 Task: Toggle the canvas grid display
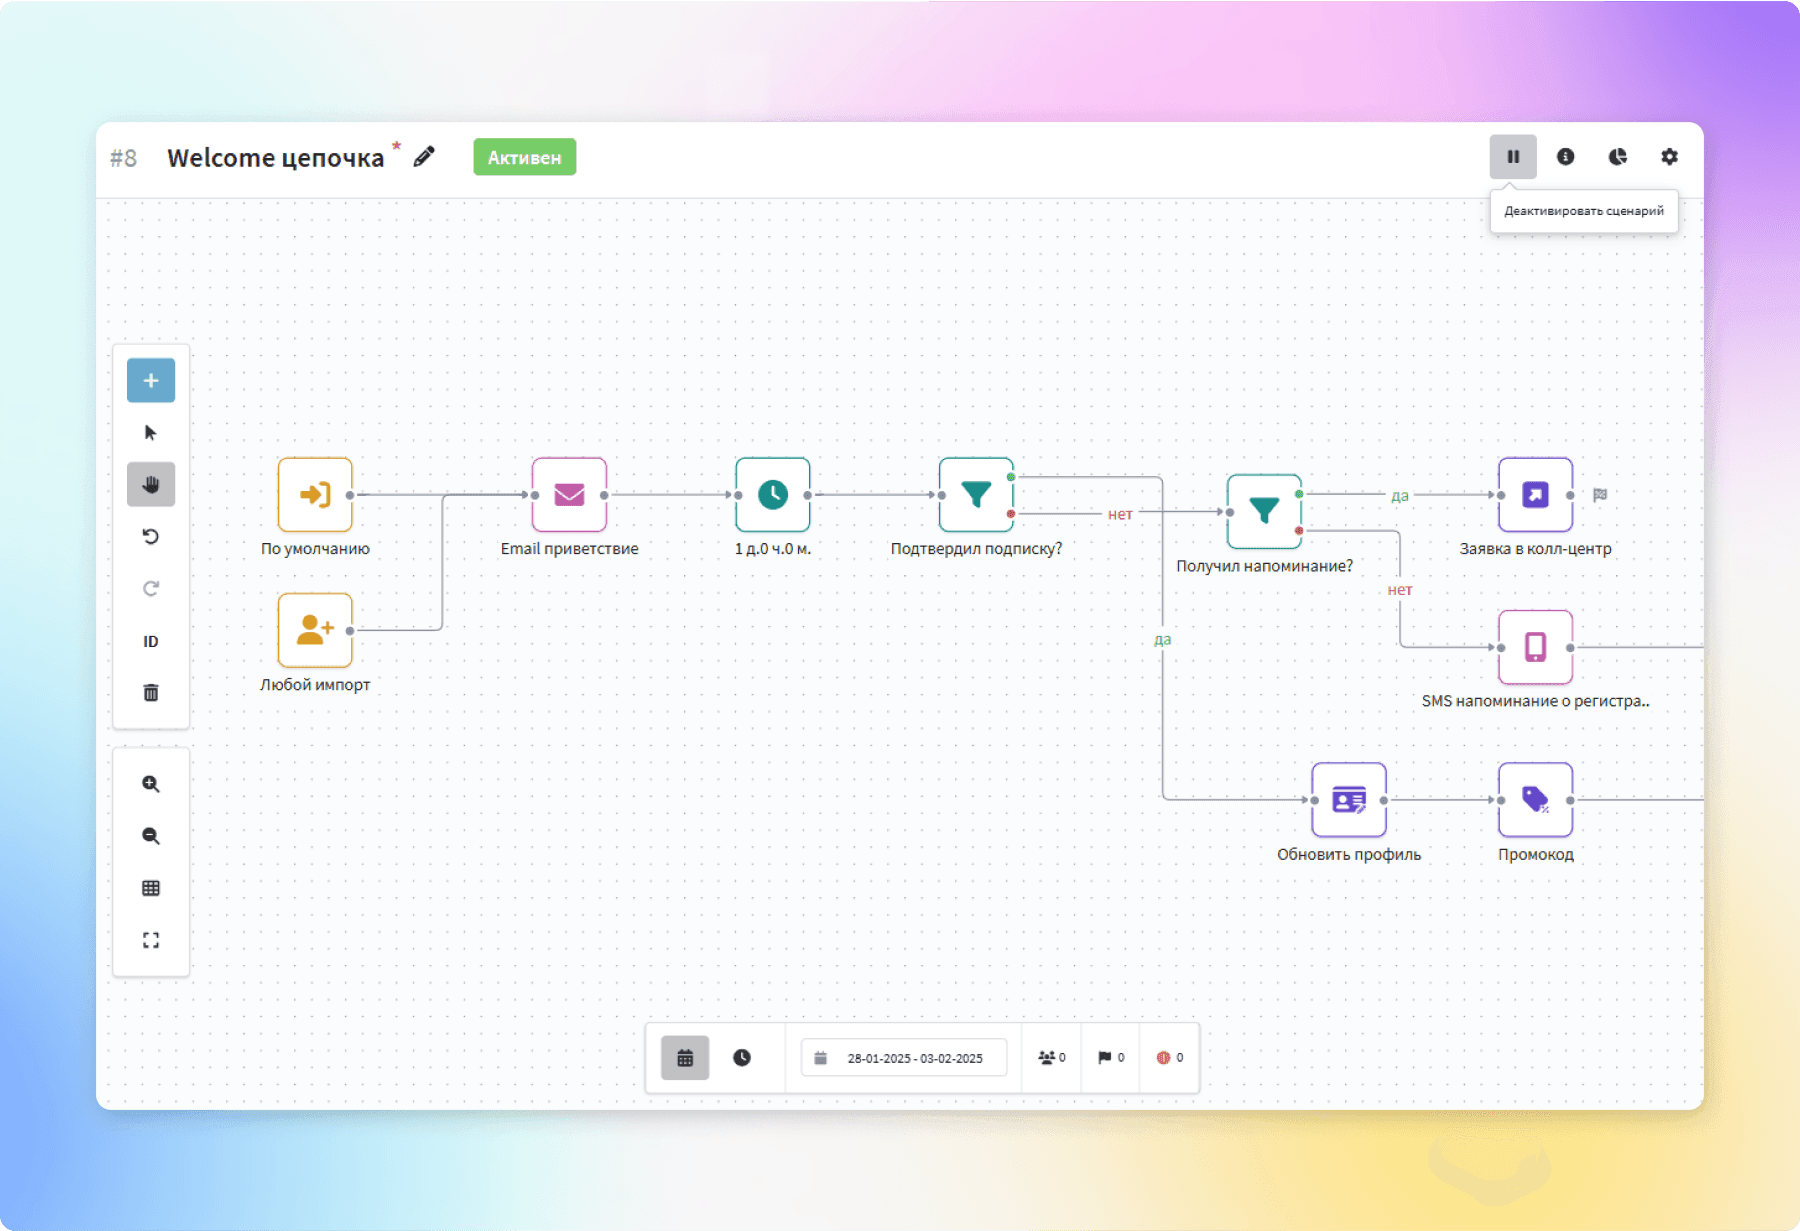click(x=151, y=888)
